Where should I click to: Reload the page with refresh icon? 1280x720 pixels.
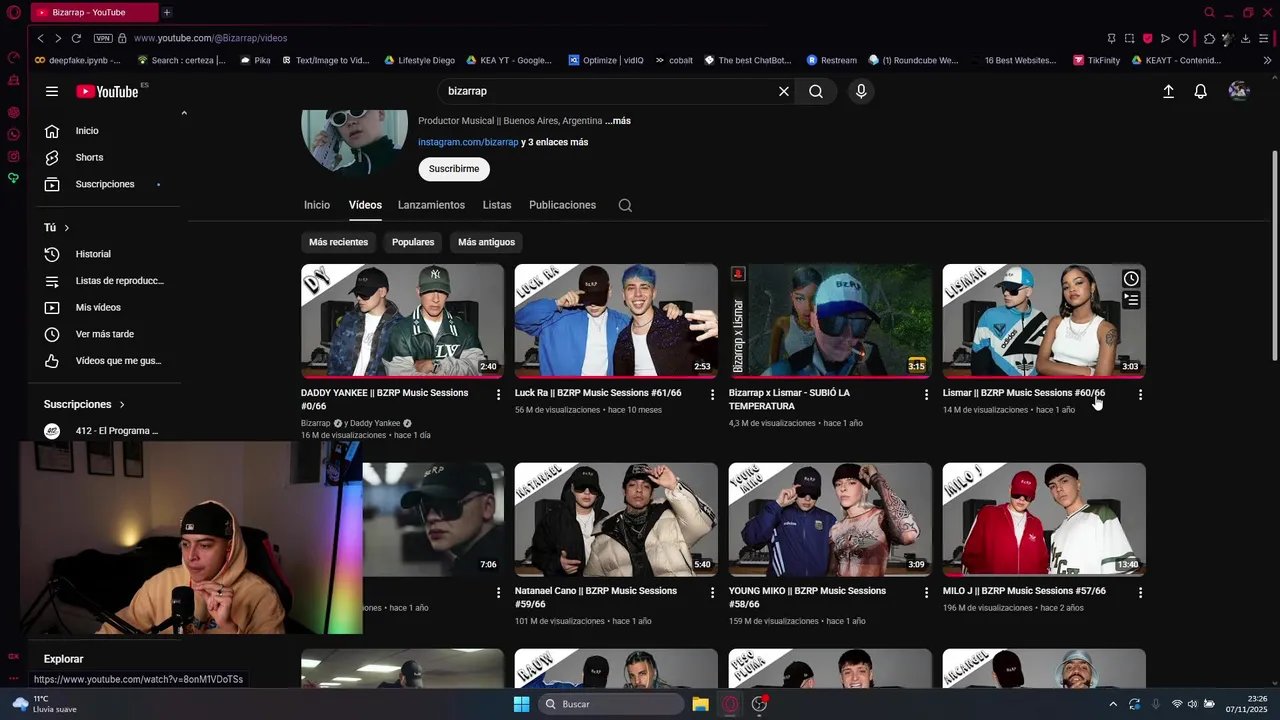click(76, 38)
